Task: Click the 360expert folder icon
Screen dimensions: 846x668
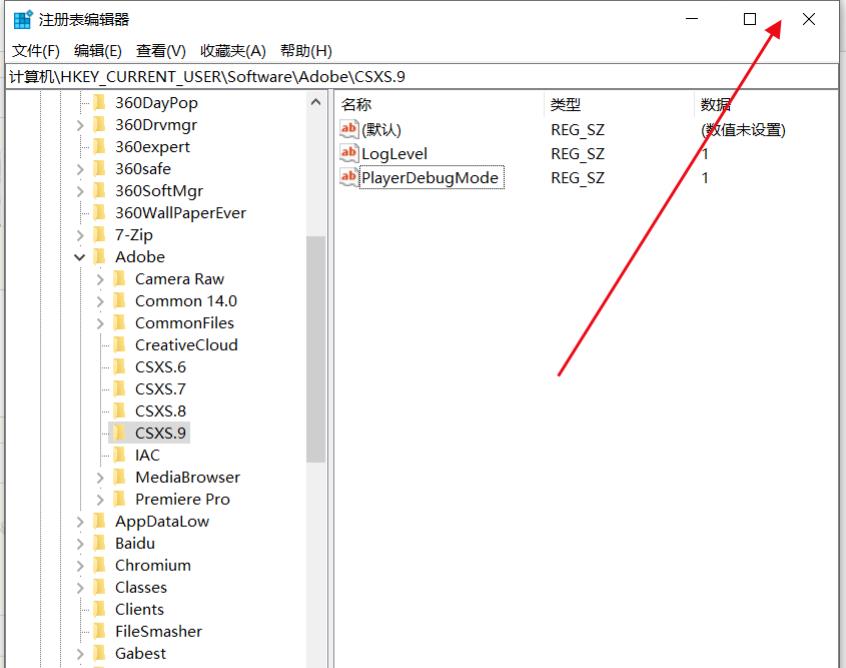Action: coord(99,147)
